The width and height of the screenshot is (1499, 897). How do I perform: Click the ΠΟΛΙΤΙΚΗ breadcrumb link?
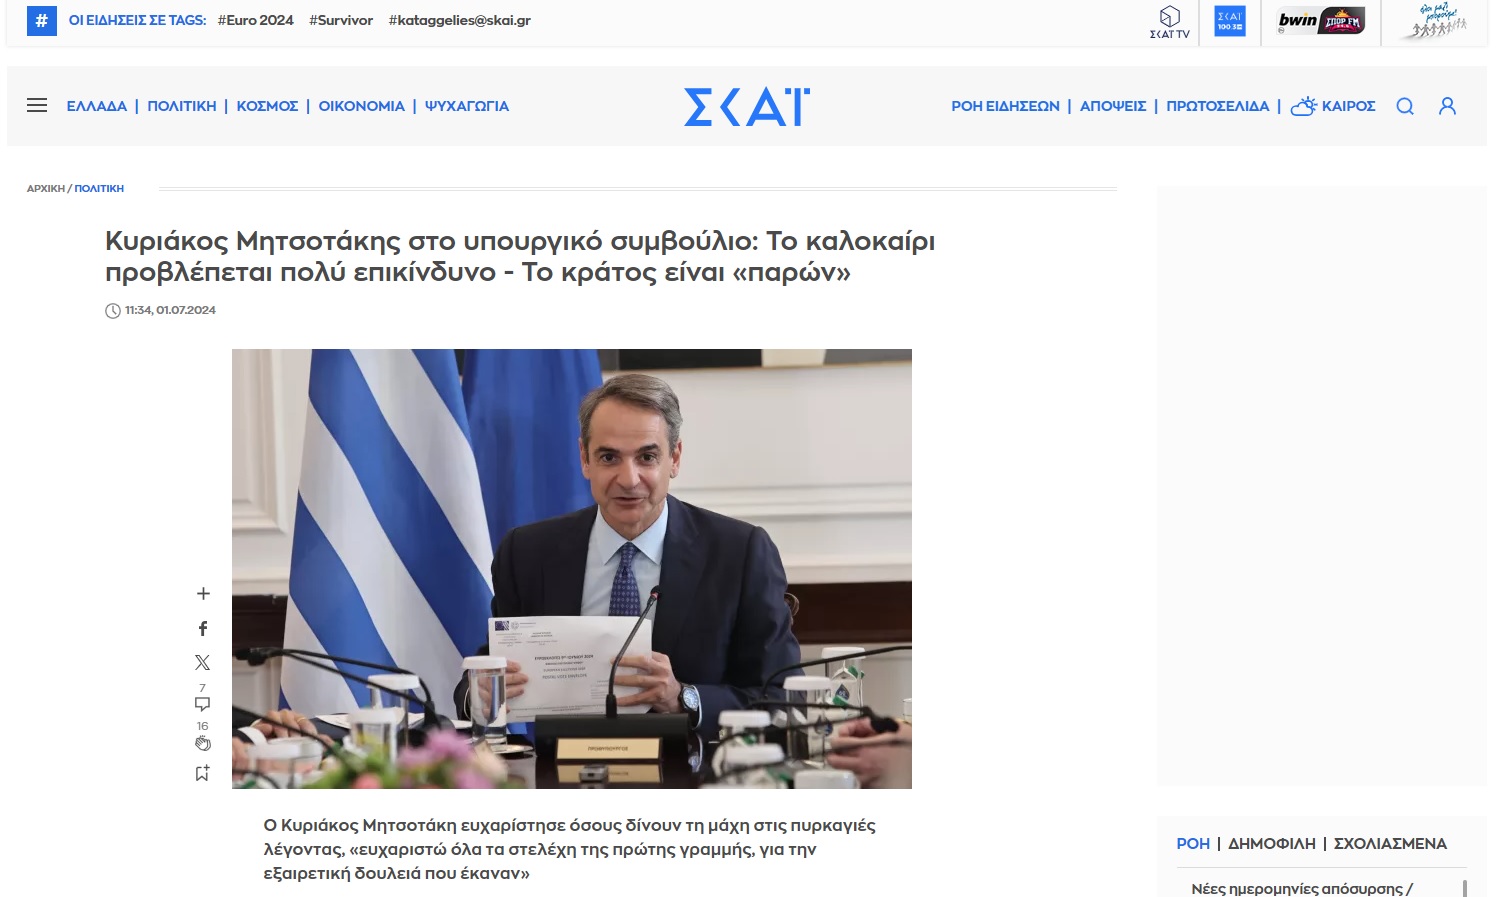coord(99,188)
